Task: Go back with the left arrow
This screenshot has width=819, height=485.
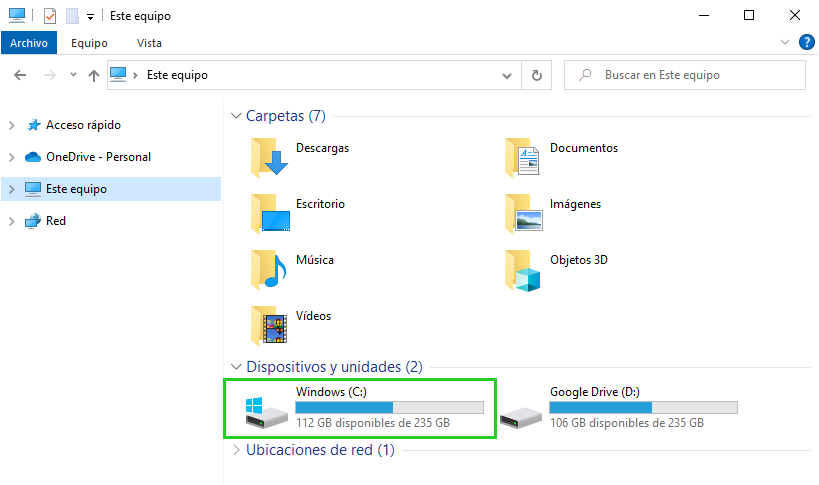Action: click(20, 75)
